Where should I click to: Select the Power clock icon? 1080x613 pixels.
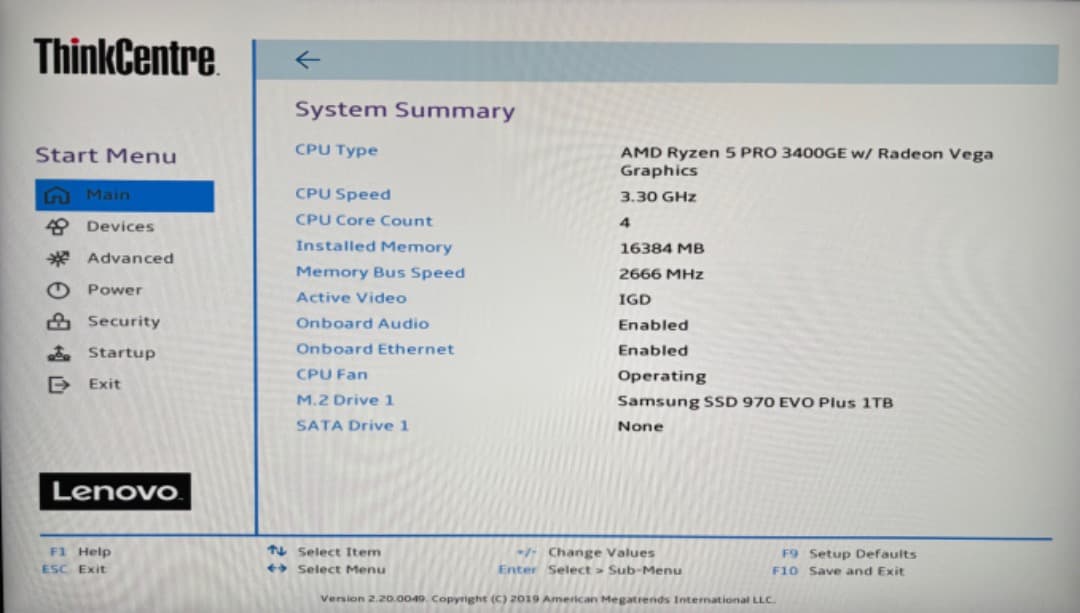point(60,289)
